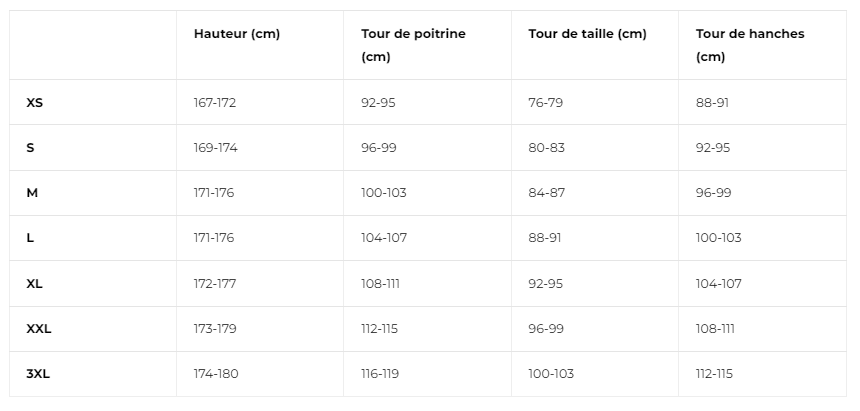The height and width of the screenshot is (411, 860).
Task: Click the Tour de taille (cm) header
Action: [587, 34]
